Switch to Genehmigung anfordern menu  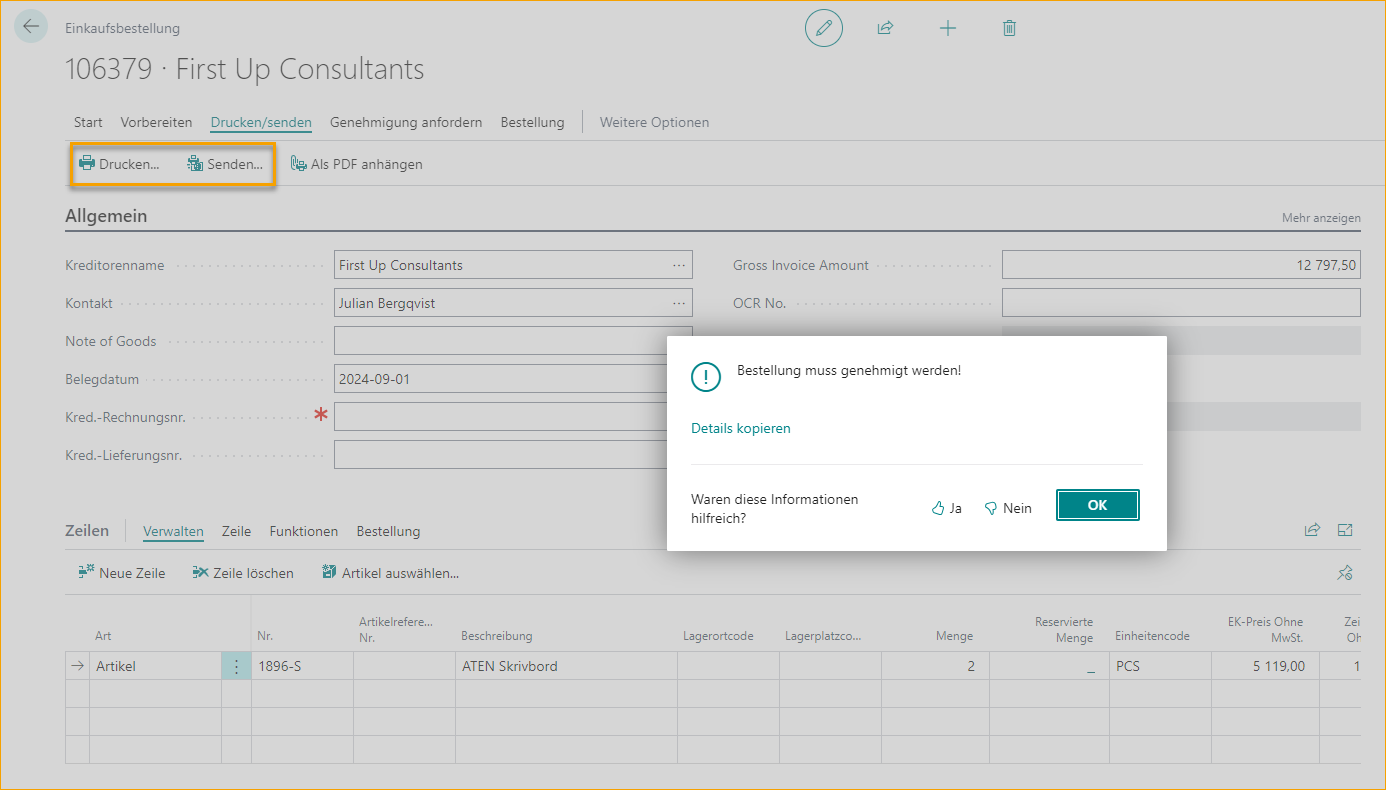point(406,122)
